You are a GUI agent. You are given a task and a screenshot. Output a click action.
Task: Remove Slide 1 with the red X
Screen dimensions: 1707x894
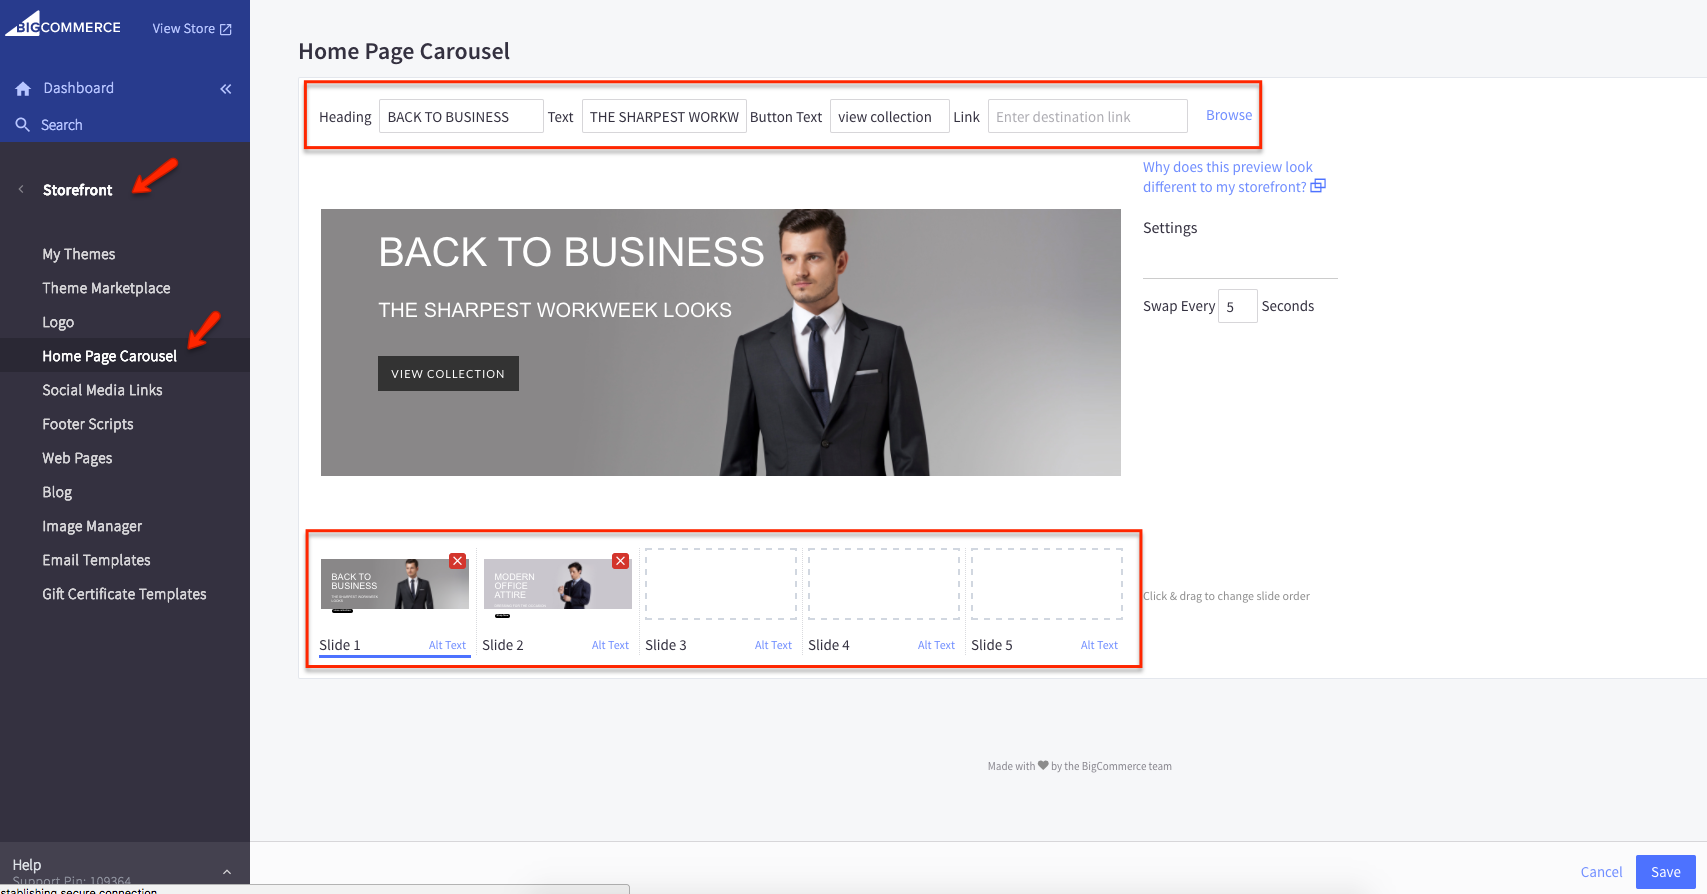pos(457,561)
